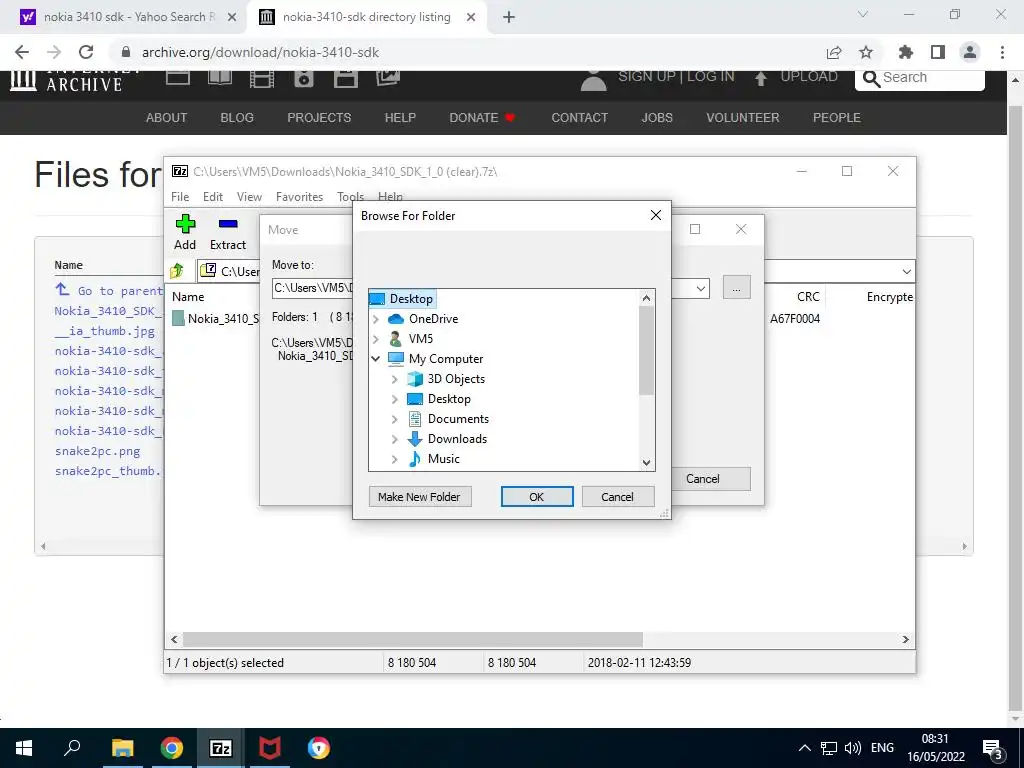Expand the 3D Objects node
This screenshot has width=1024, height=768.
coord(394,379)
